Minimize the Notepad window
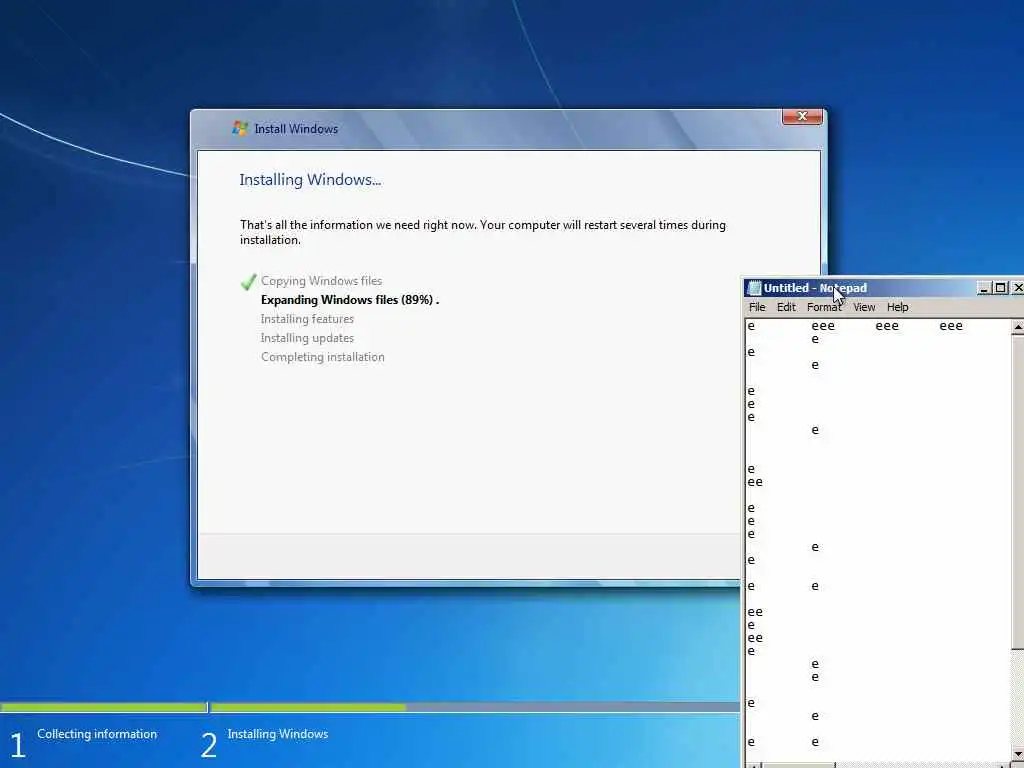Screen dimensions: 1024x768 984,288
